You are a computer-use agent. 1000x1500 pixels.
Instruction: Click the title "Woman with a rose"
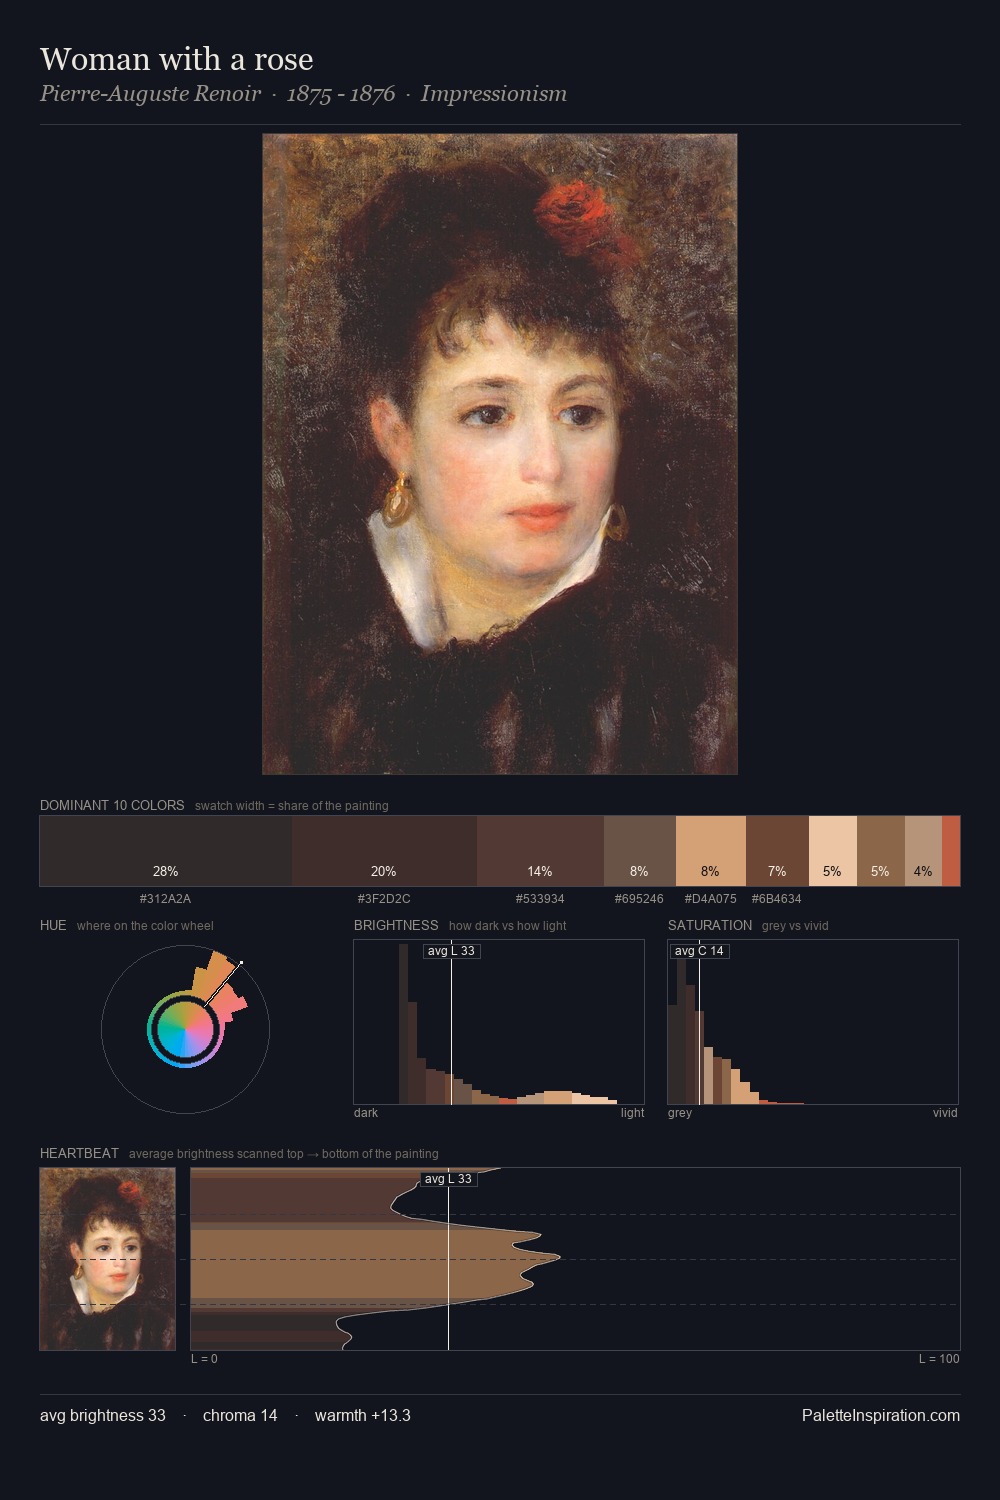click(177, 59)
